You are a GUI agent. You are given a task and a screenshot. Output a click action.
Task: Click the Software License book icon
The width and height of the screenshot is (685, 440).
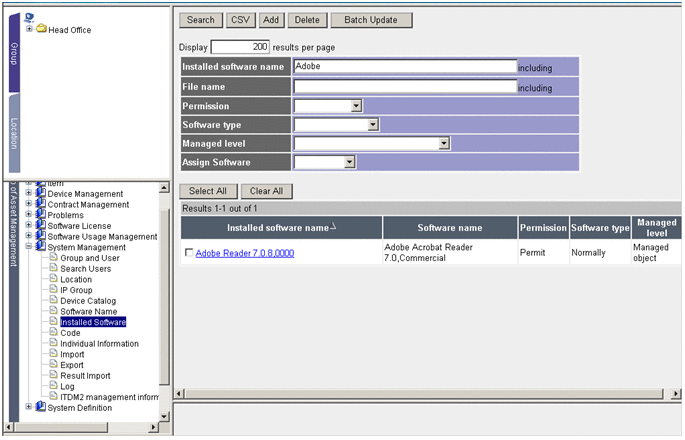tap(41, 226)
